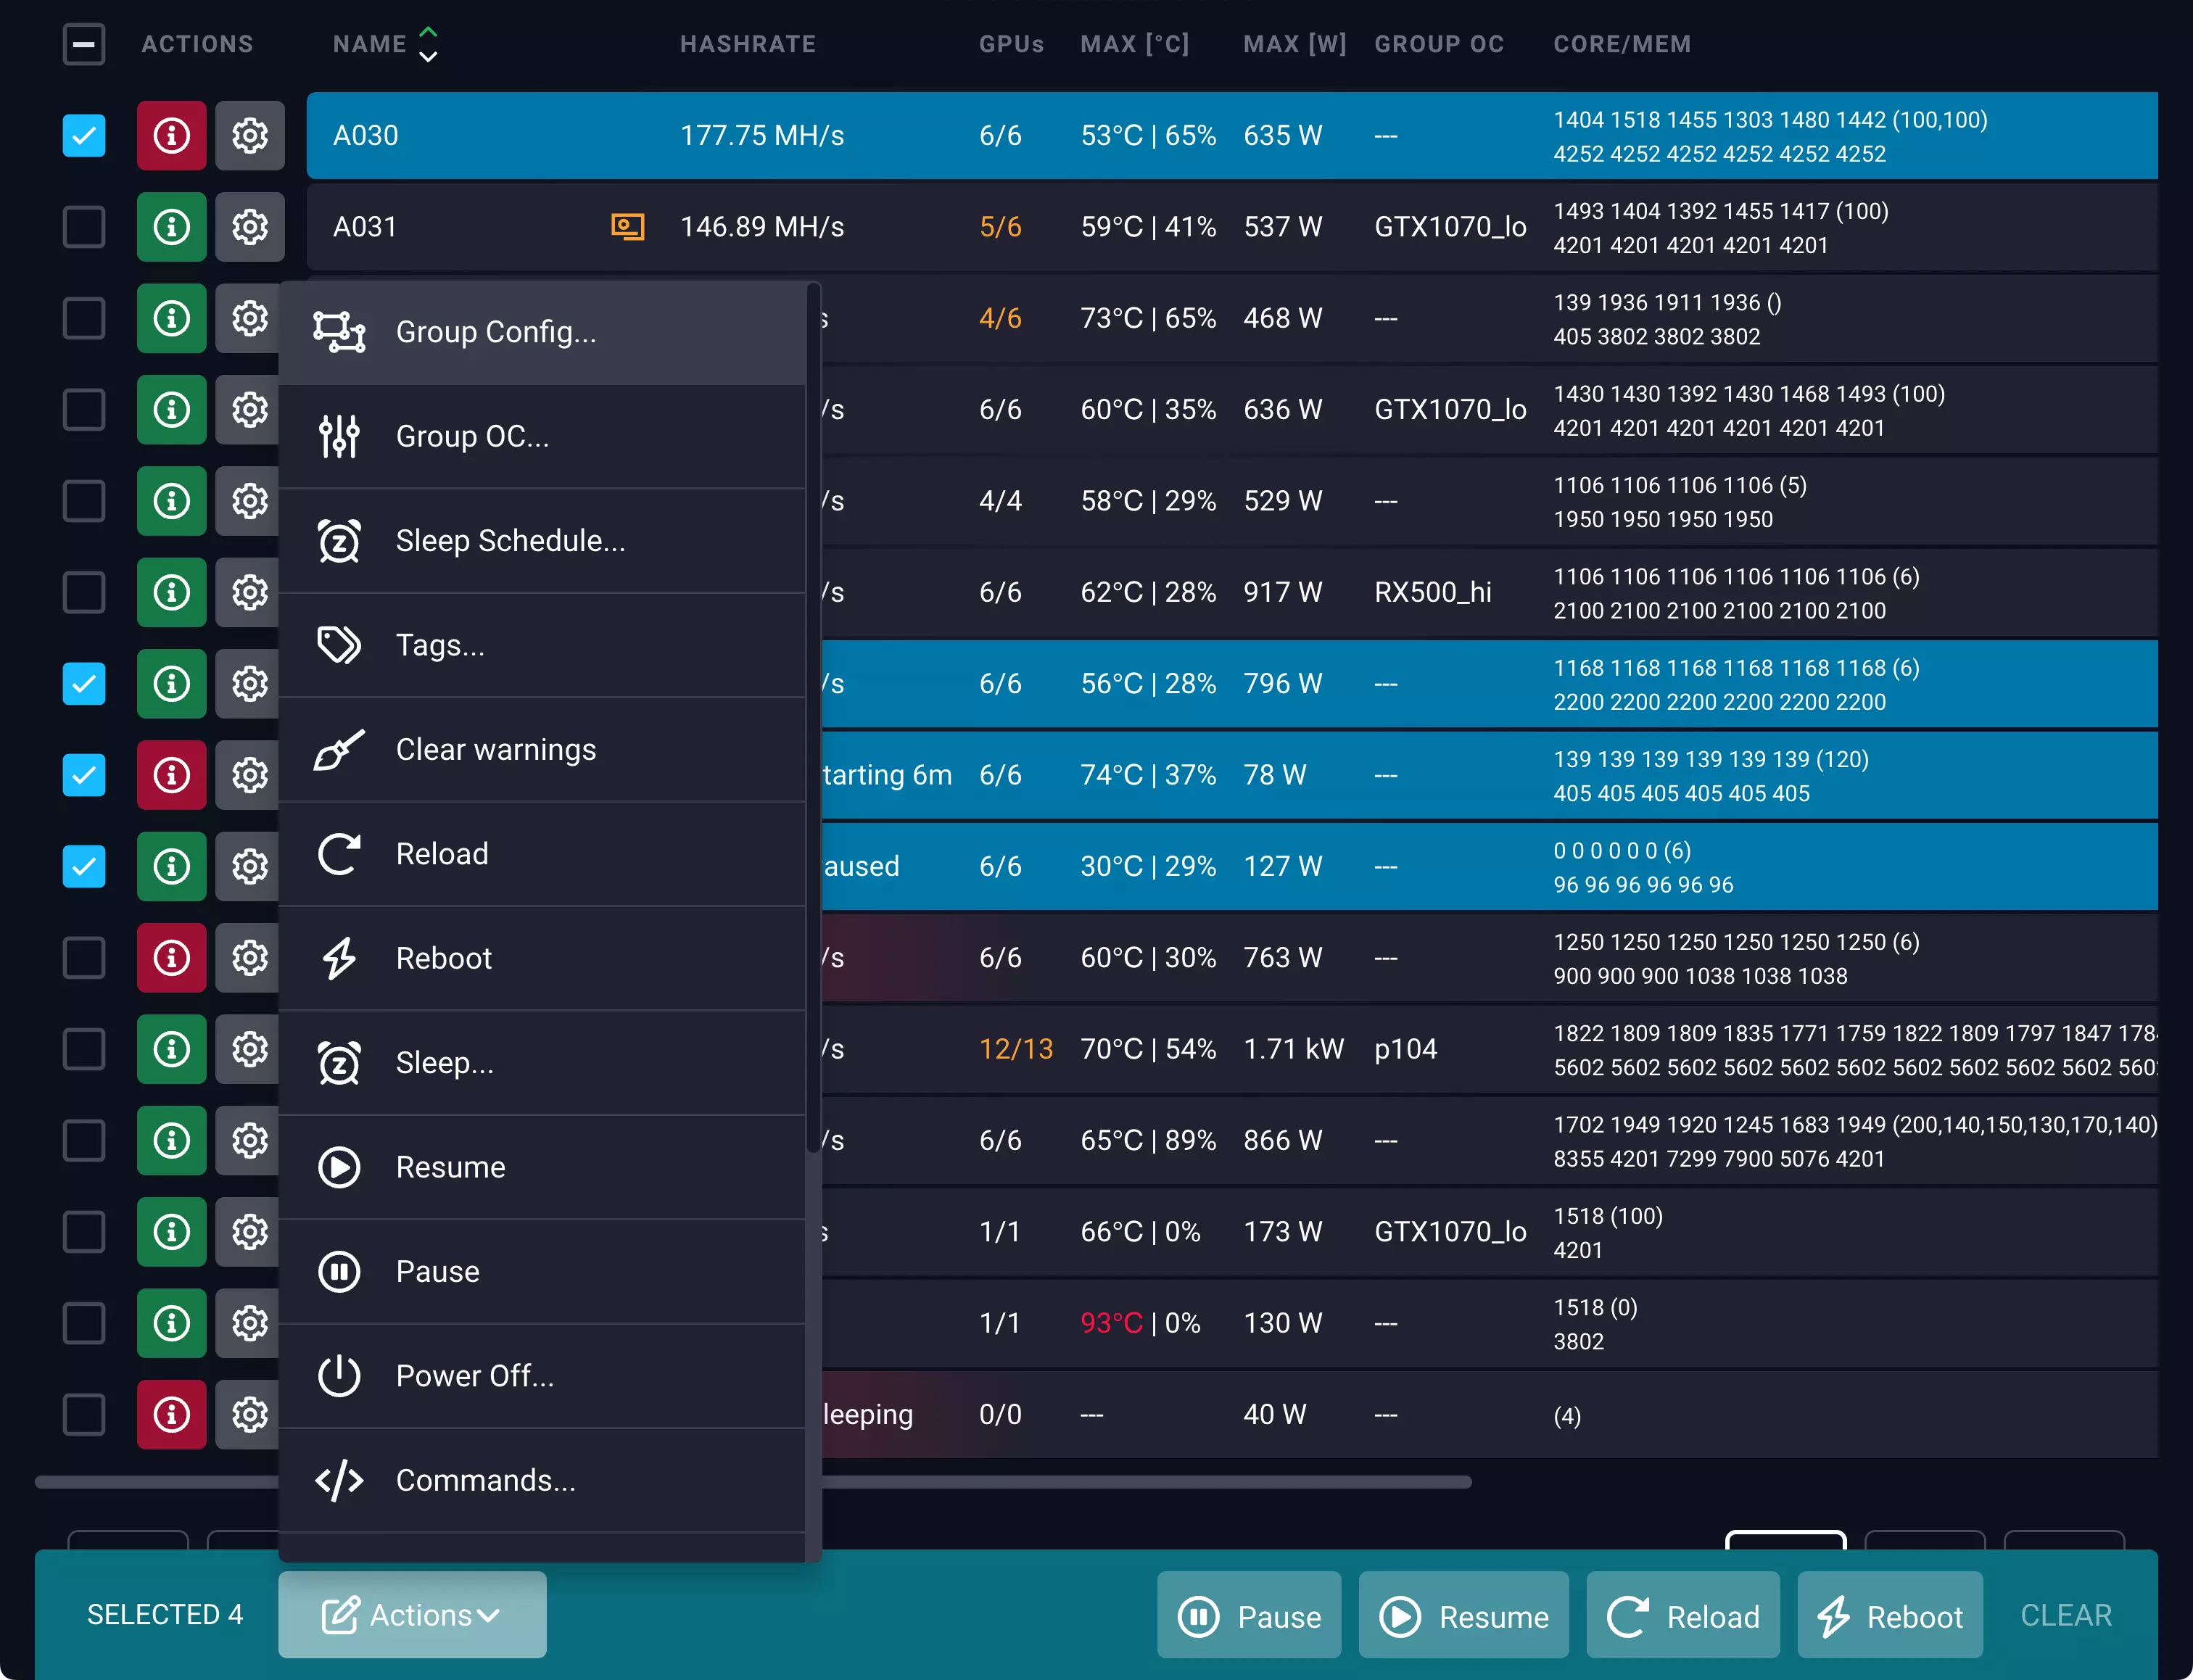Click the Sleep Schedule alarm clock icon
The image size is (2193, 1680).
339,541
